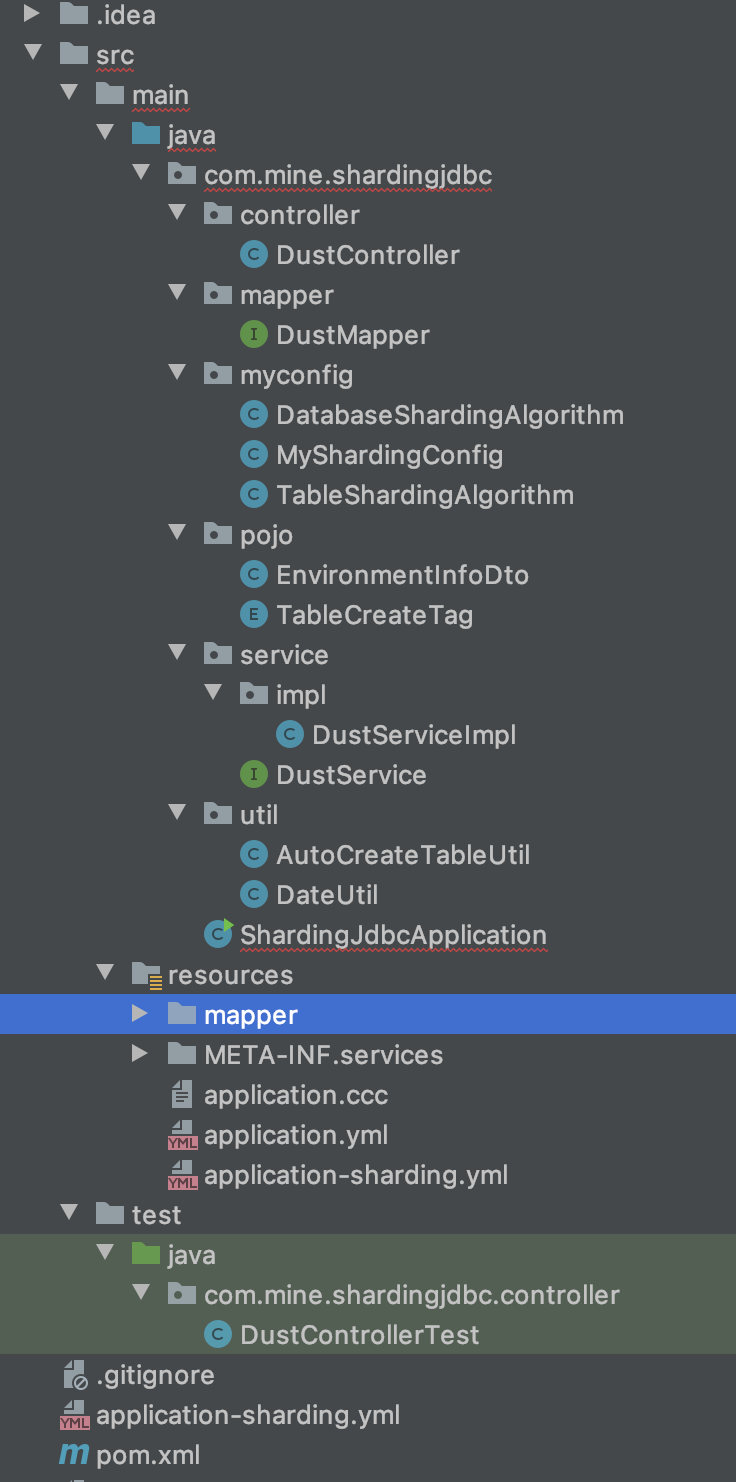Select the AutoCreateTableUtil class
Image resolution: width=736 pixels, height=1482 pixels.
point(403,854)
